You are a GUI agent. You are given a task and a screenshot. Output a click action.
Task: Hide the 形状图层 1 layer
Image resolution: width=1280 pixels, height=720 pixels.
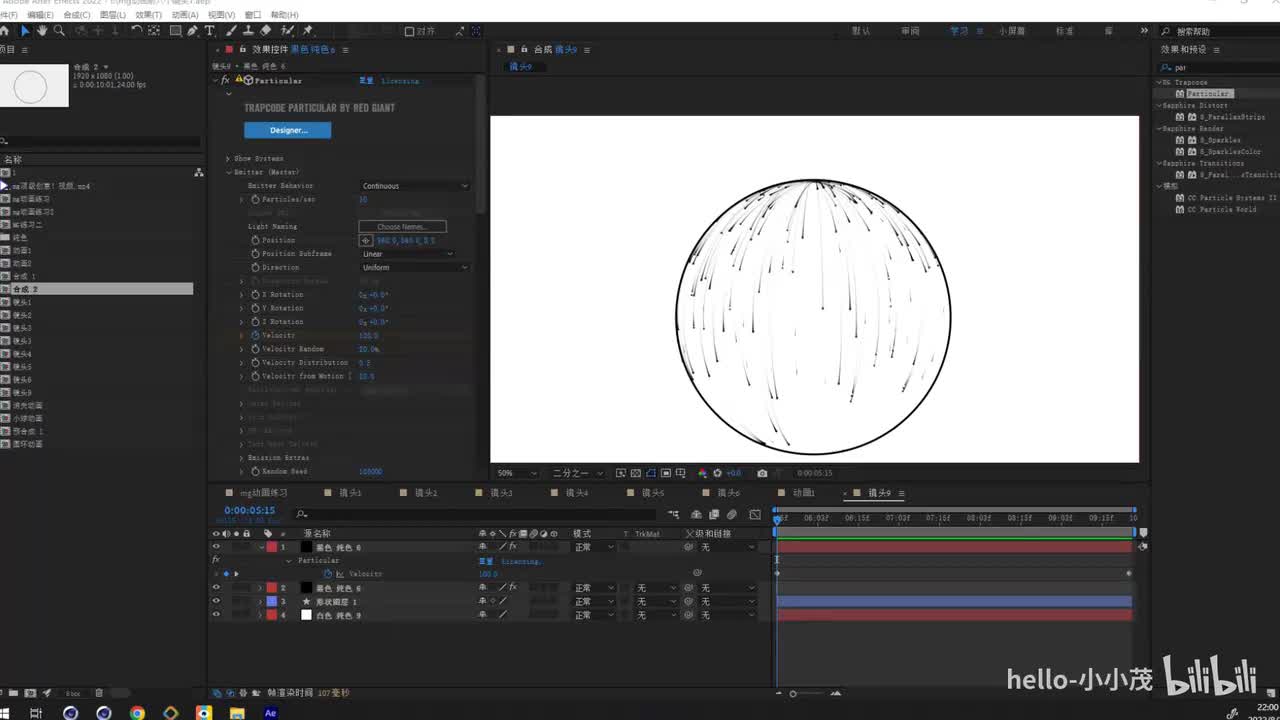tap(216, 602)
